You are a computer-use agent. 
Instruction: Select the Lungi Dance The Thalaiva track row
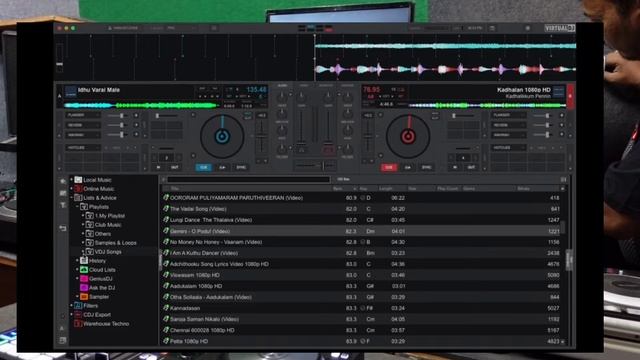[362, 220]
